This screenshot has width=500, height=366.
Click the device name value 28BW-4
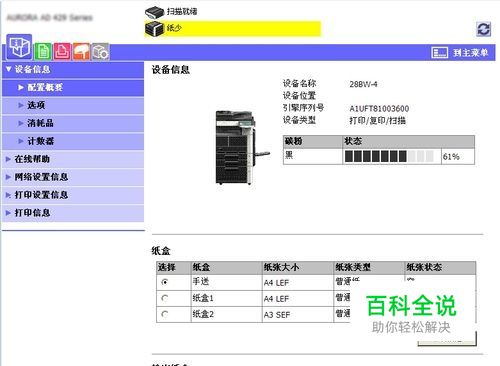tap(363, 84)
